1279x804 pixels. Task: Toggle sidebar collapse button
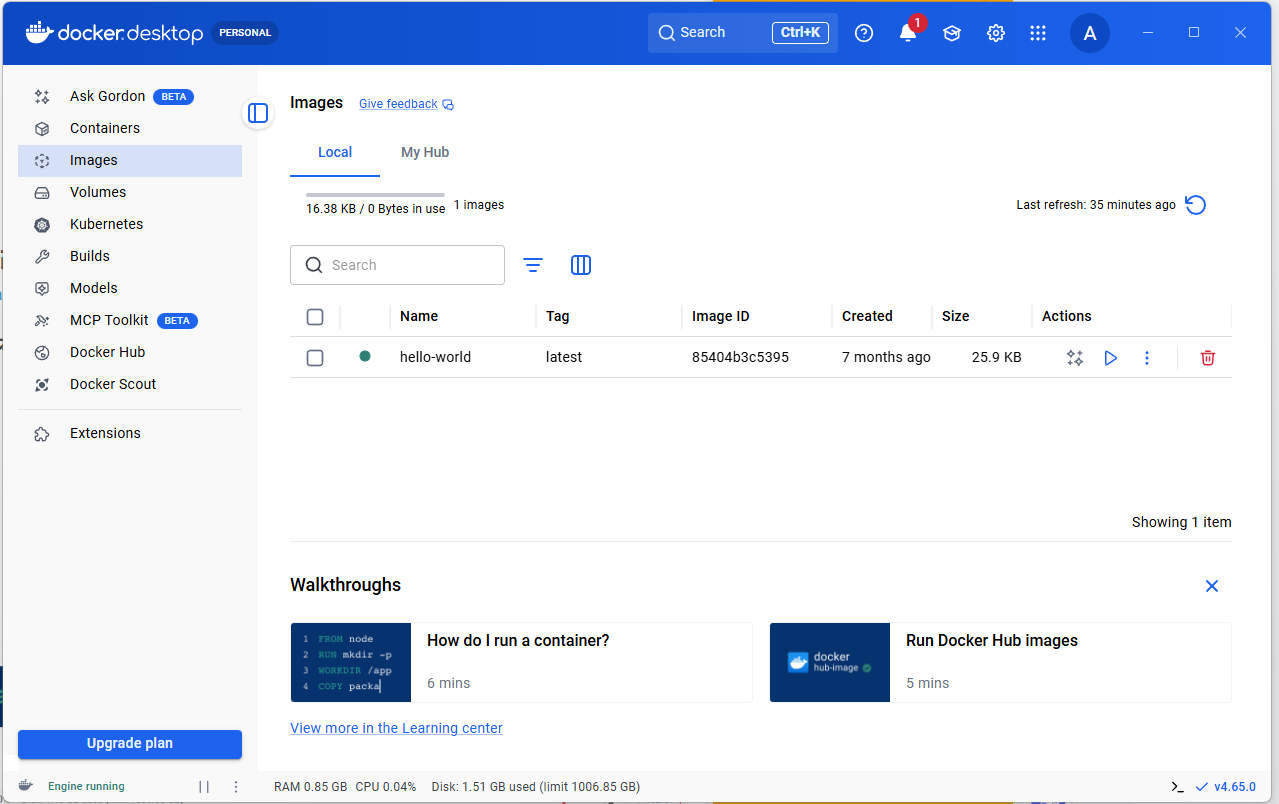[258, 113]
